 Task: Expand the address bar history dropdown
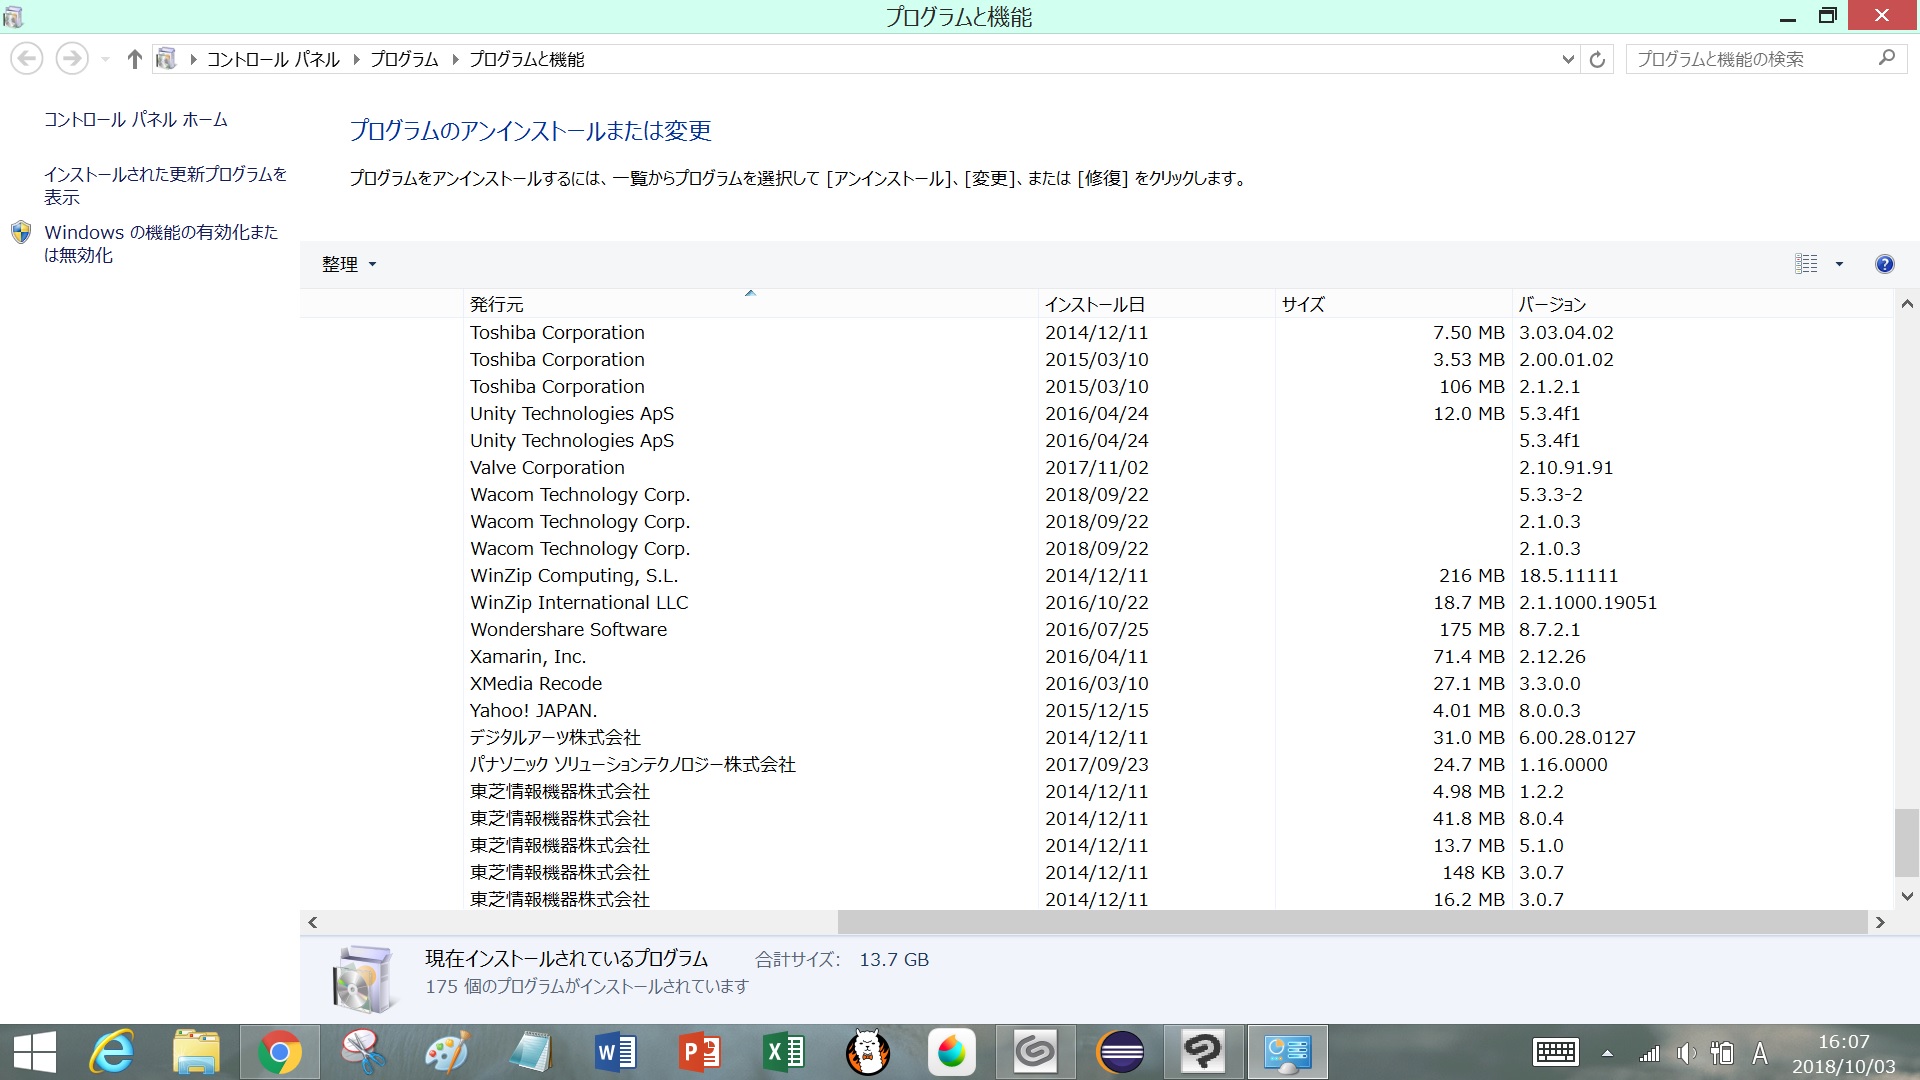pos(1567,60)
